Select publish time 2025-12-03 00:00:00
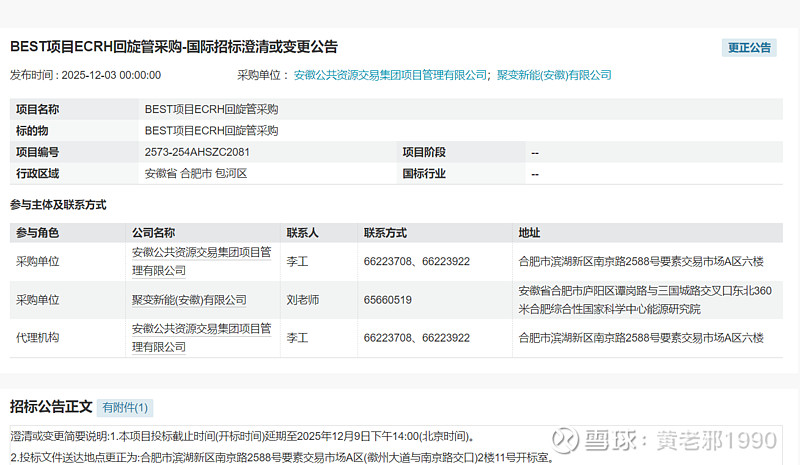 click(111, 75)
